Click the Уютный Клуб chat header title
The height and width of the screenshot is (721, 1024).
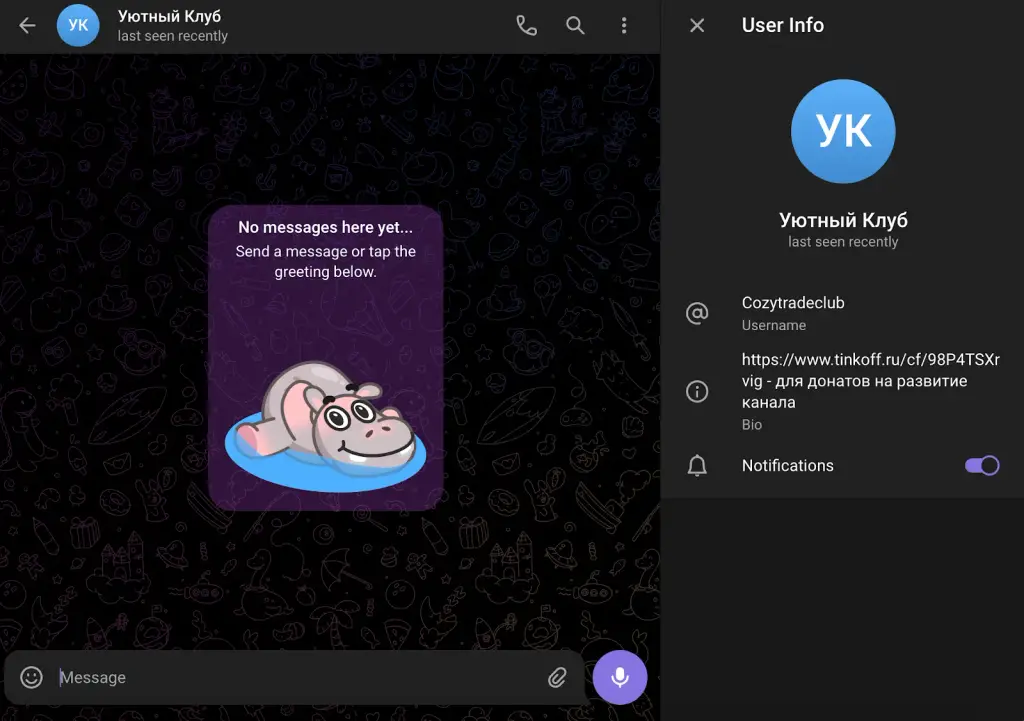[x=169, y=16]
